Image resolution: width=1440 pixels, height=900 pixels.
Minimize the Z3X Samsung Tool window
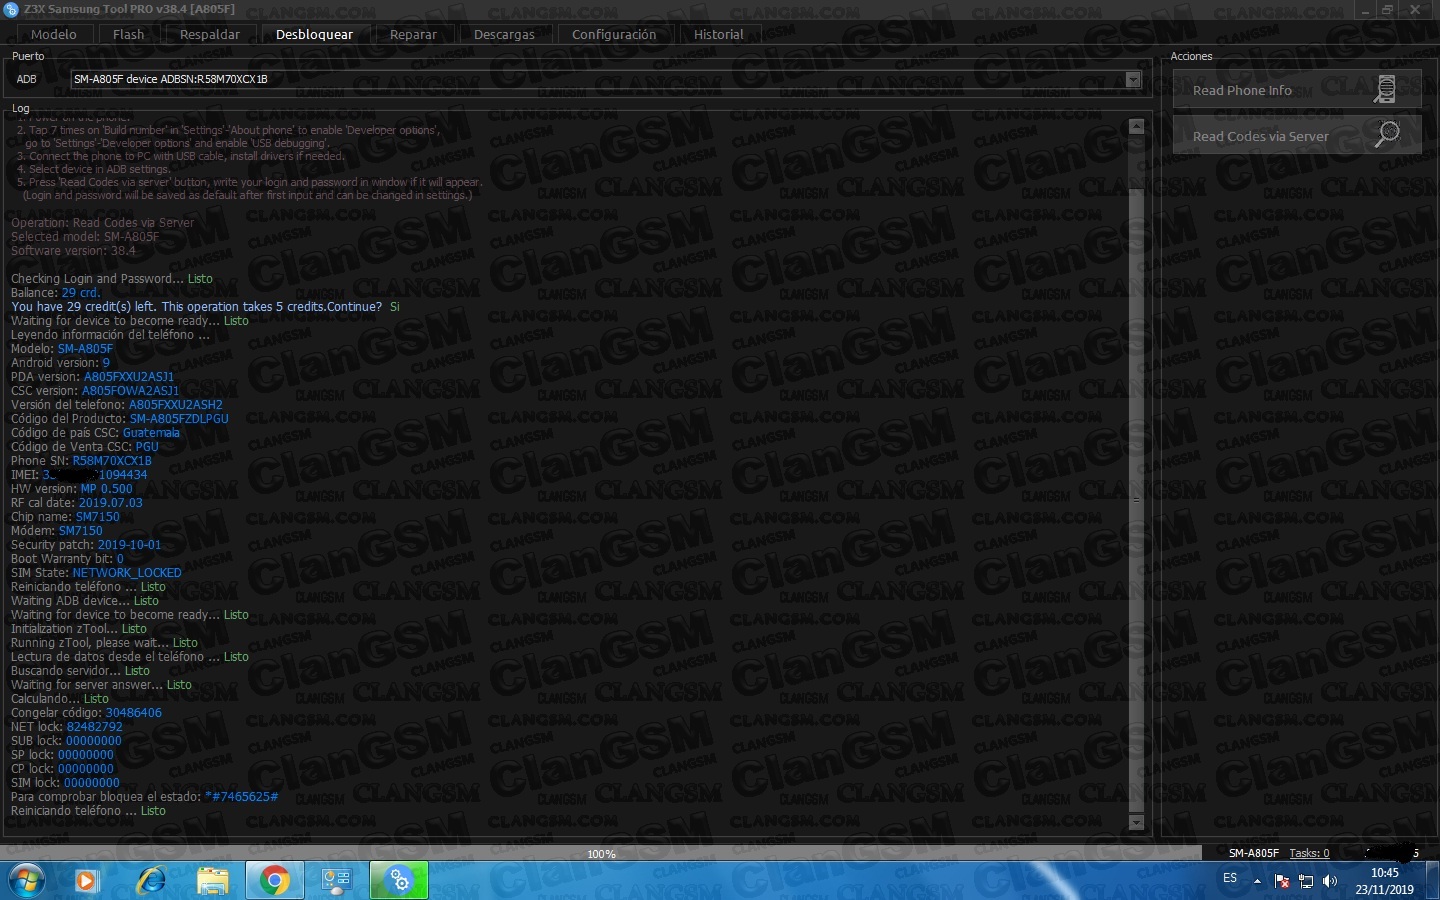click(1366, 9)
